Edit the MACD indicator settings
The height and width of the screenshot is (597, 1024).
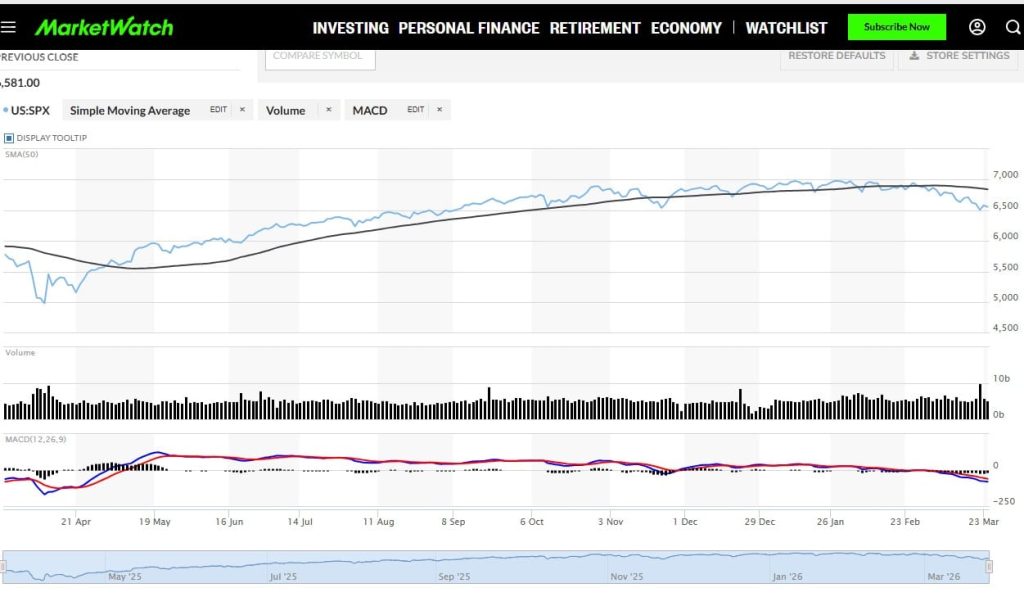point(415,110)
